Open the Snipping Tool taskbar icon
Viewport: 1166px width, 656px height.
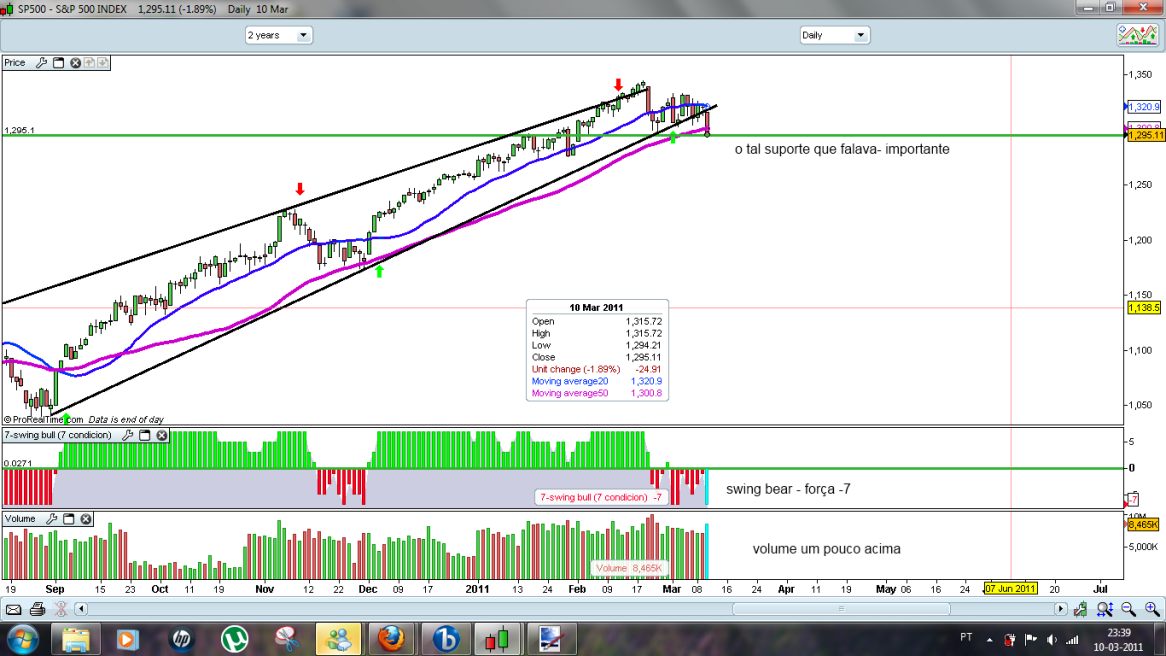coord(286,640)
